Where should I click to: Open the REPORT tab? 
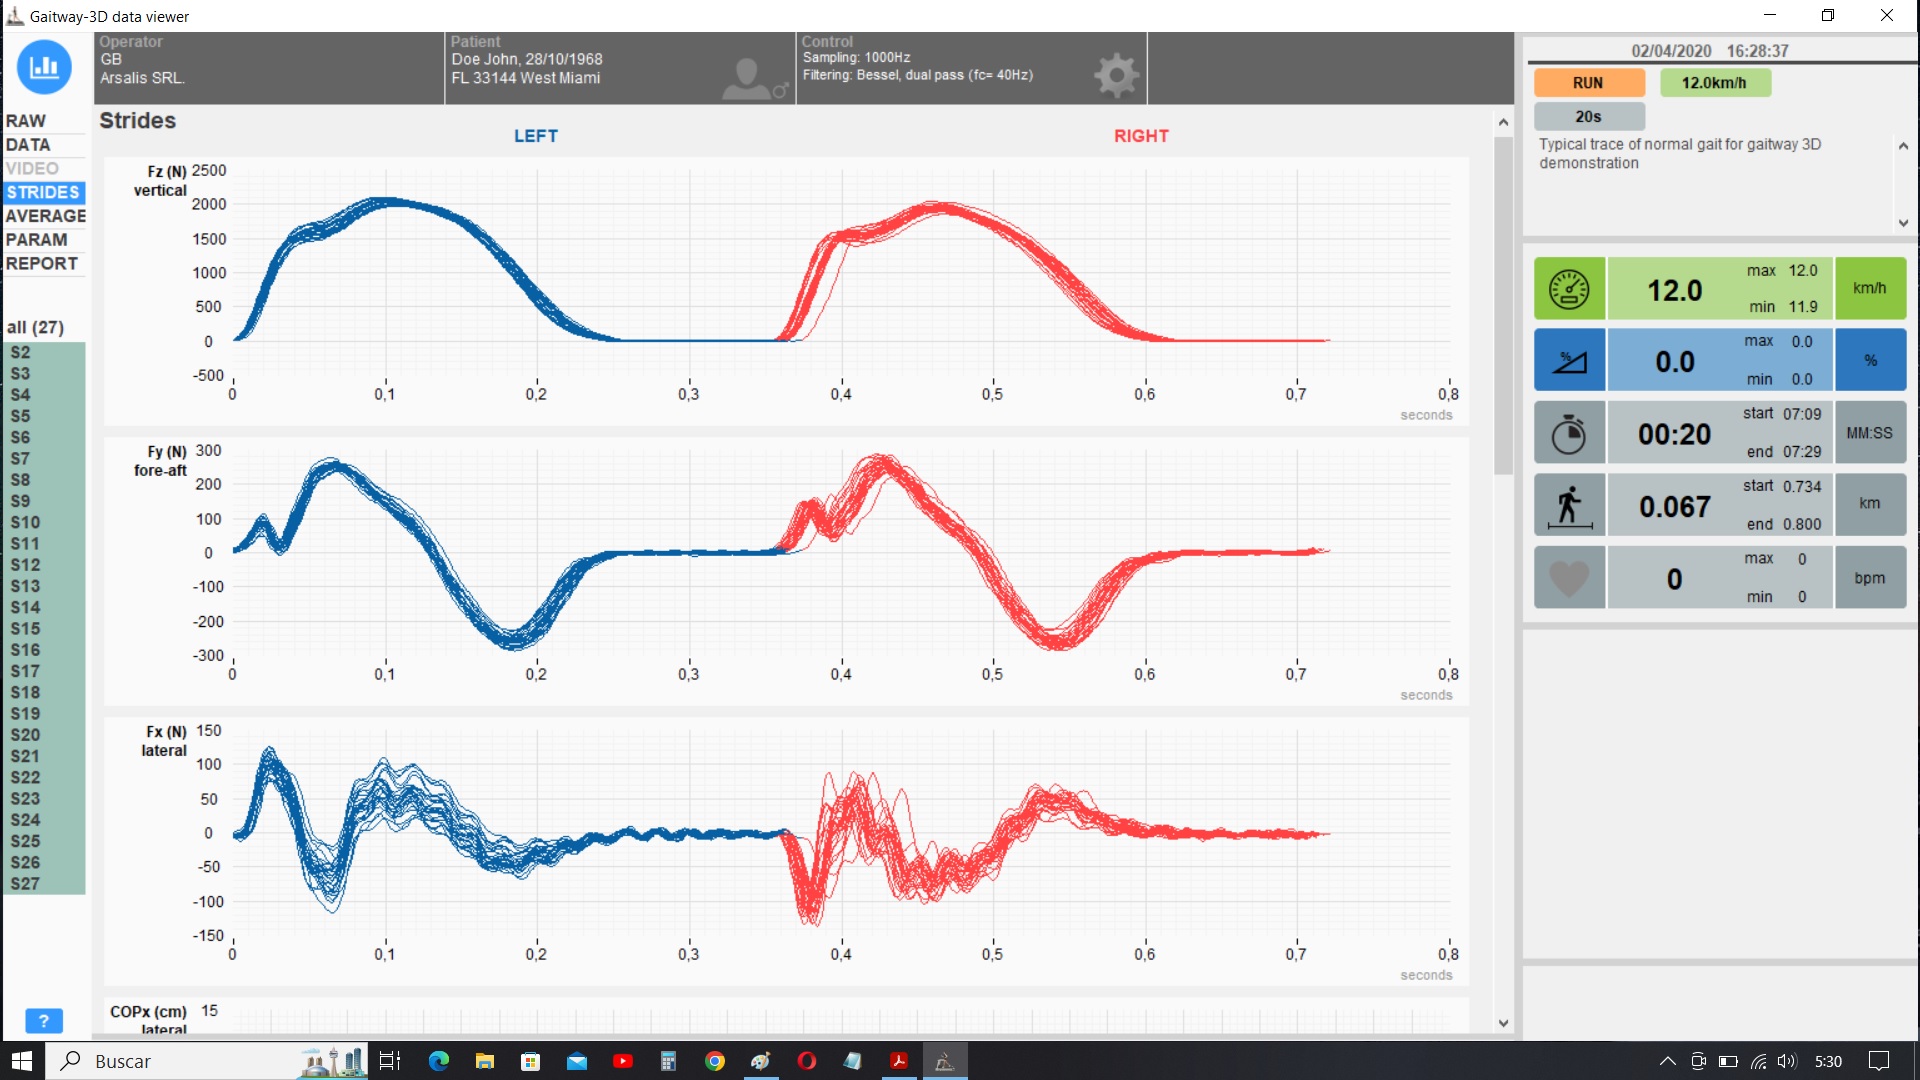(x=41, y=264)
